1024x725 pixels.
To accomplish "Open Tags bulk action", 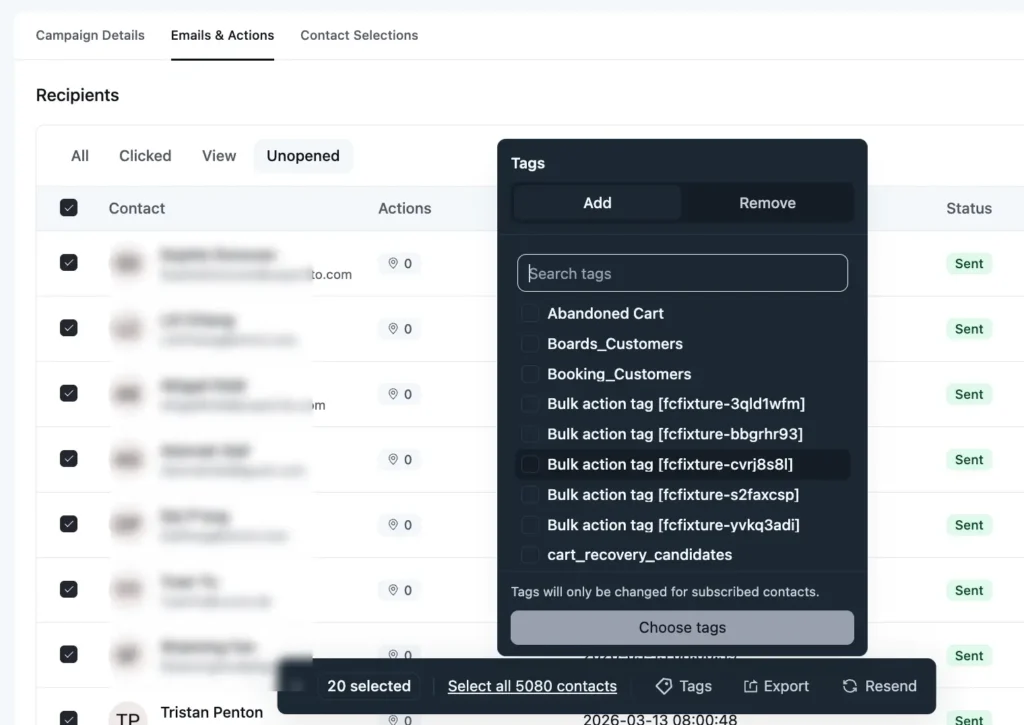I will coord(684,686).
